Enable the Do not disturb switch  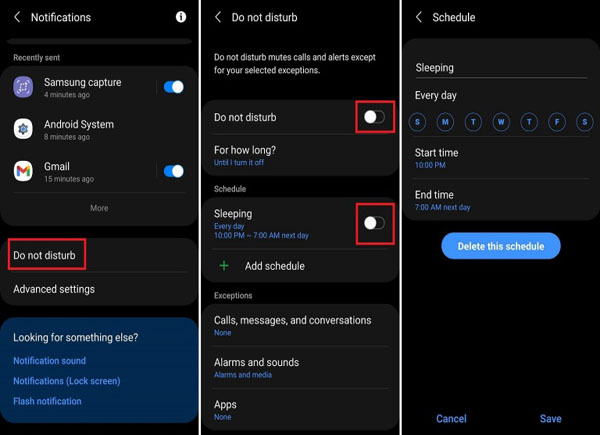tap(374, 117)
